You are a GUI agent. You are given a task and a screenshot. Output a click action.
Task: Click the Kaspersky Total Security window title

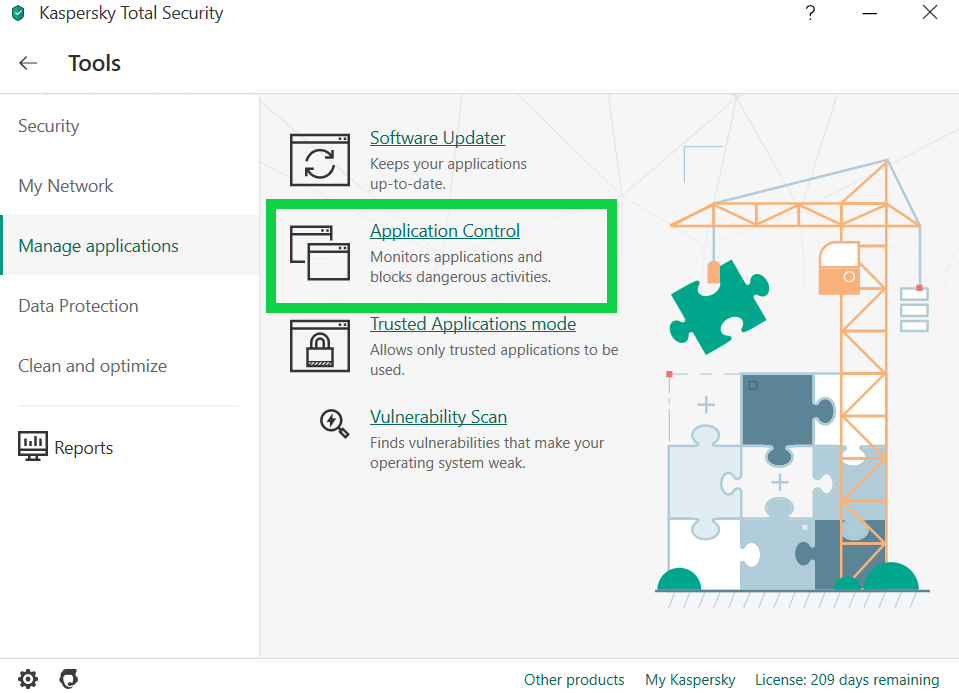click(131, 13)
